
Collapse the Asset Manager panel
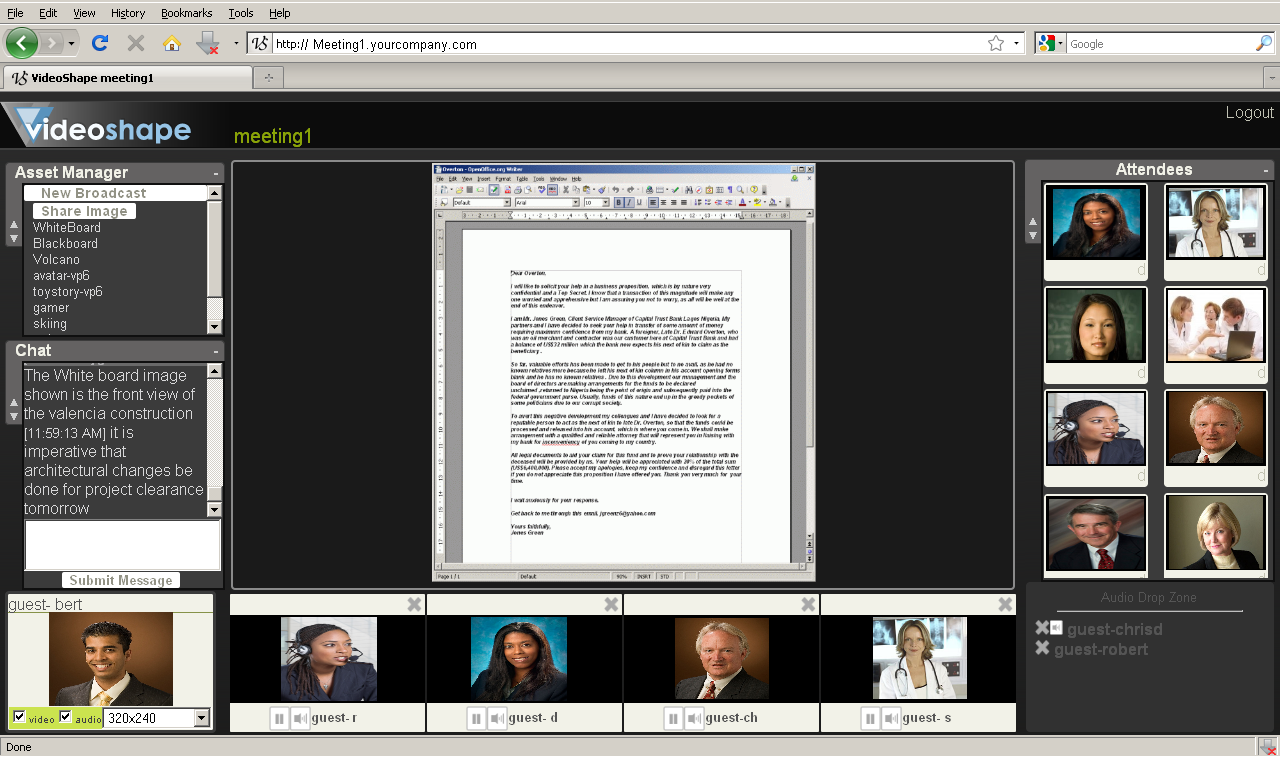click(216, 173)
